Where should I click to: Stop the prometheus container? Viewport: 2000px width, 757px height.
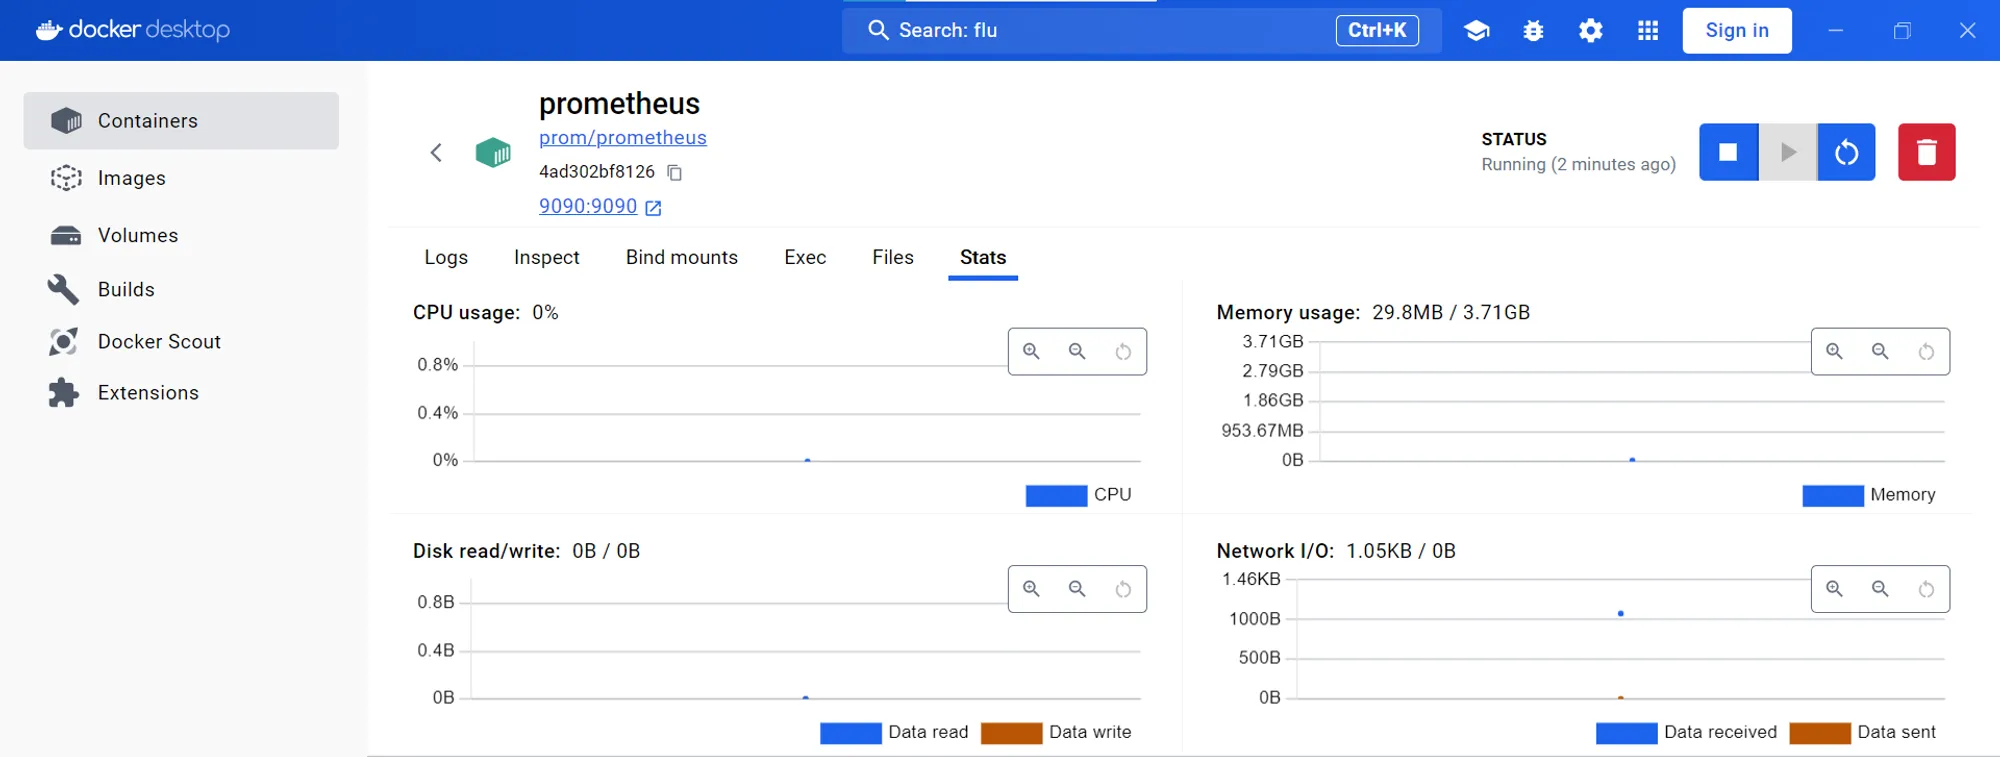(x=1728, y=152)
